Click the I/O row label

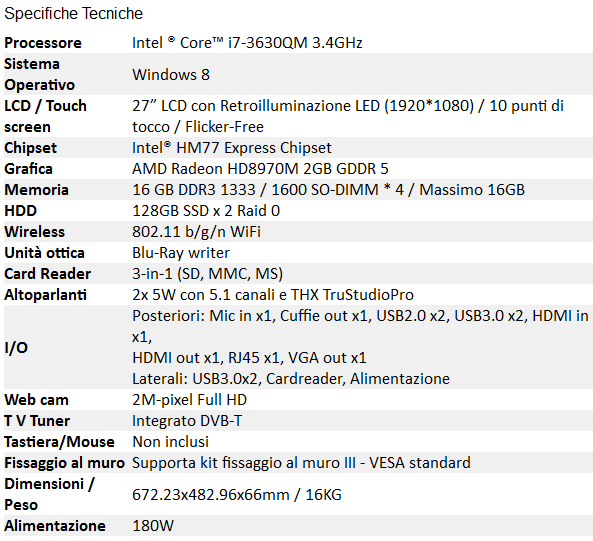point(16,347)
